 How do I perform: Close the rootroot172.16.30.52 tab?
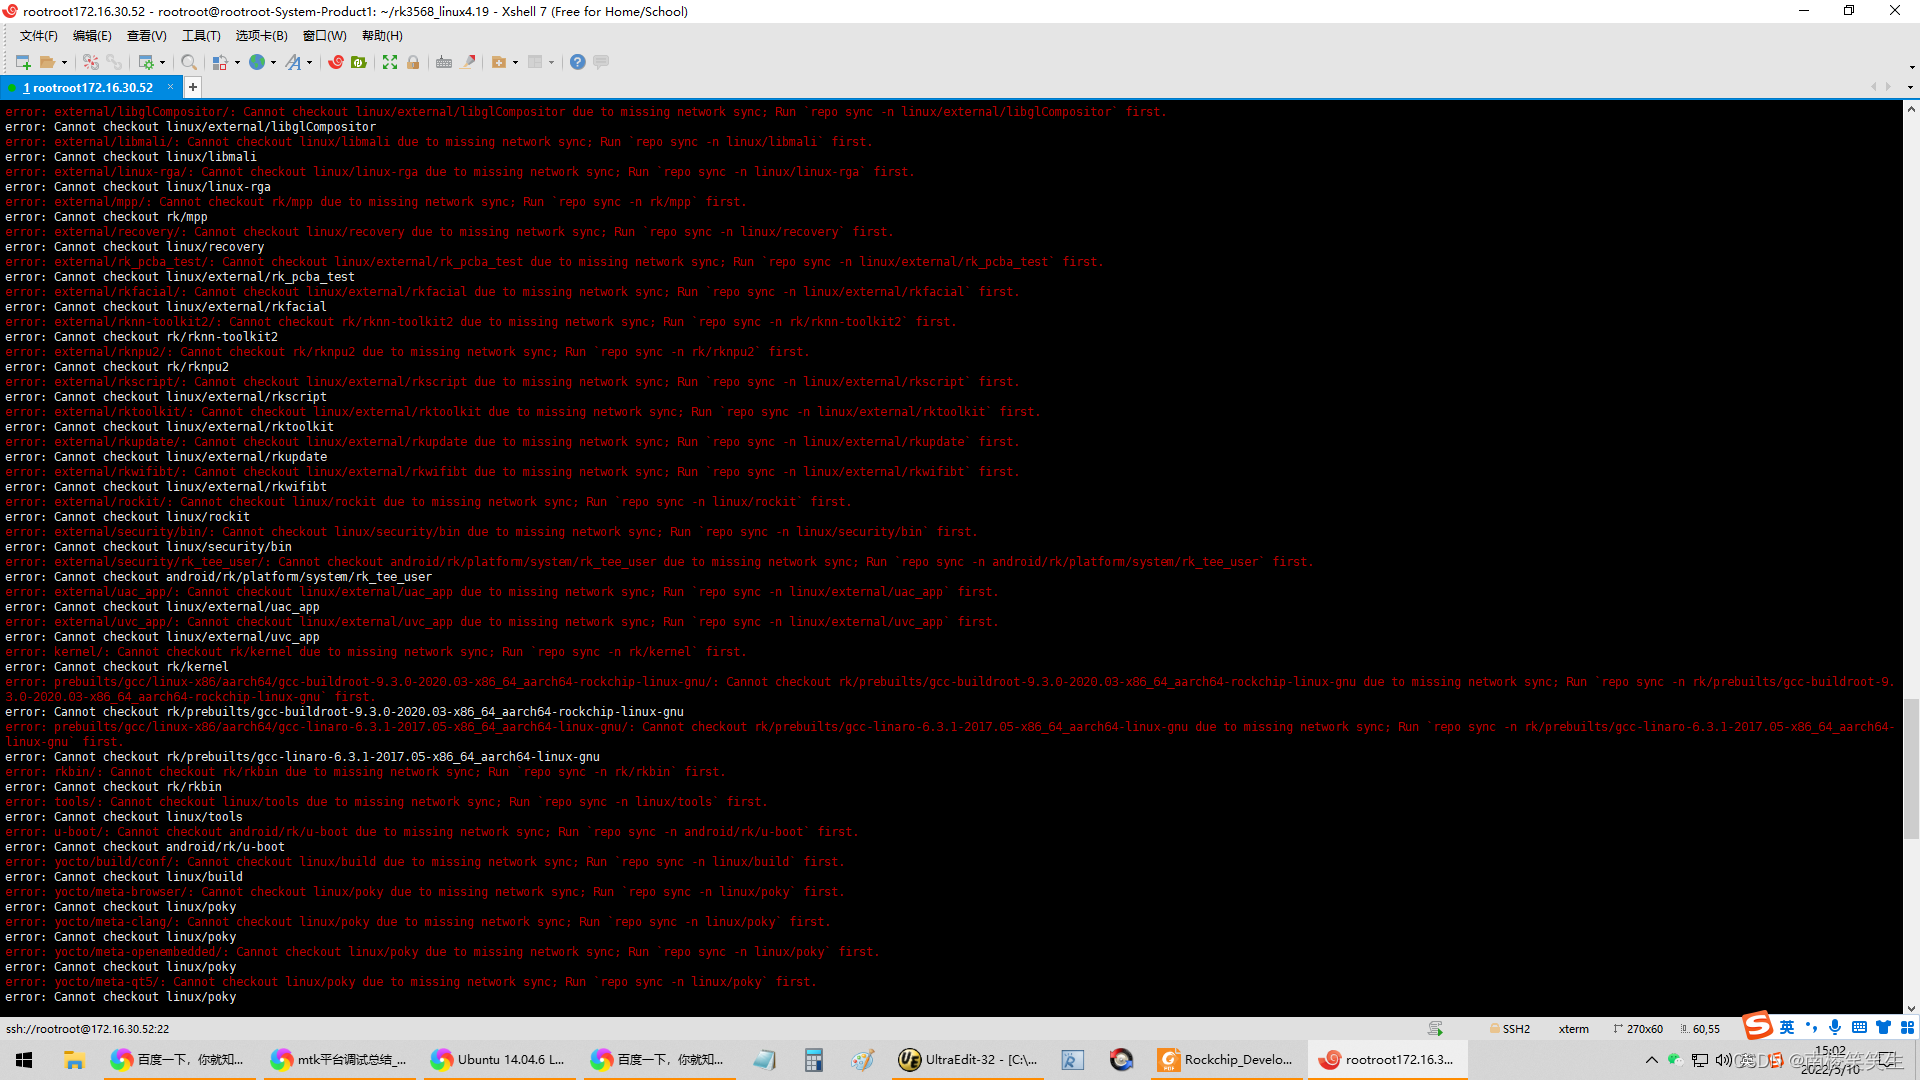[170, 87]
